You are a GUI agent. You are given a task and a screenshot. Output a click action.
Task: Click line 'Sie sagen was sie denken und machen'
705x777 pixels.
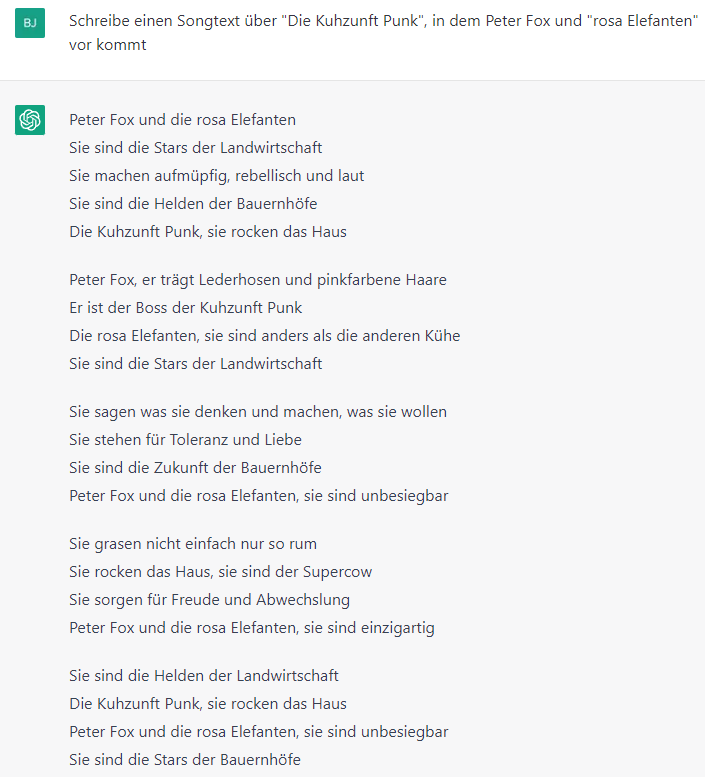tap(258, 412)
